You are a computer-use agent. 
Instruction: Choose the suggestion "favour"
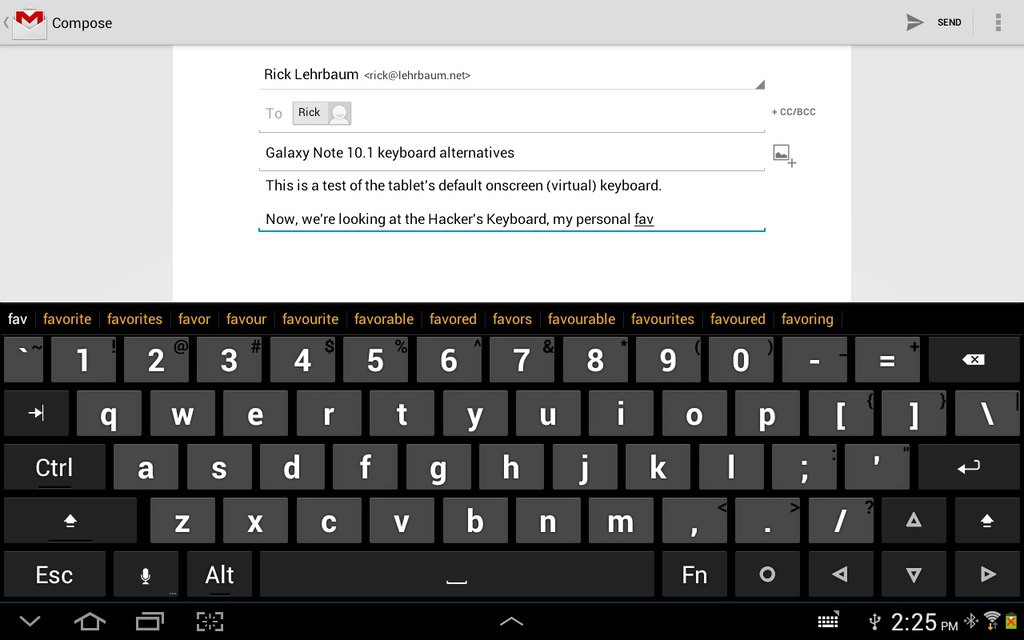[x=246, y=319]
